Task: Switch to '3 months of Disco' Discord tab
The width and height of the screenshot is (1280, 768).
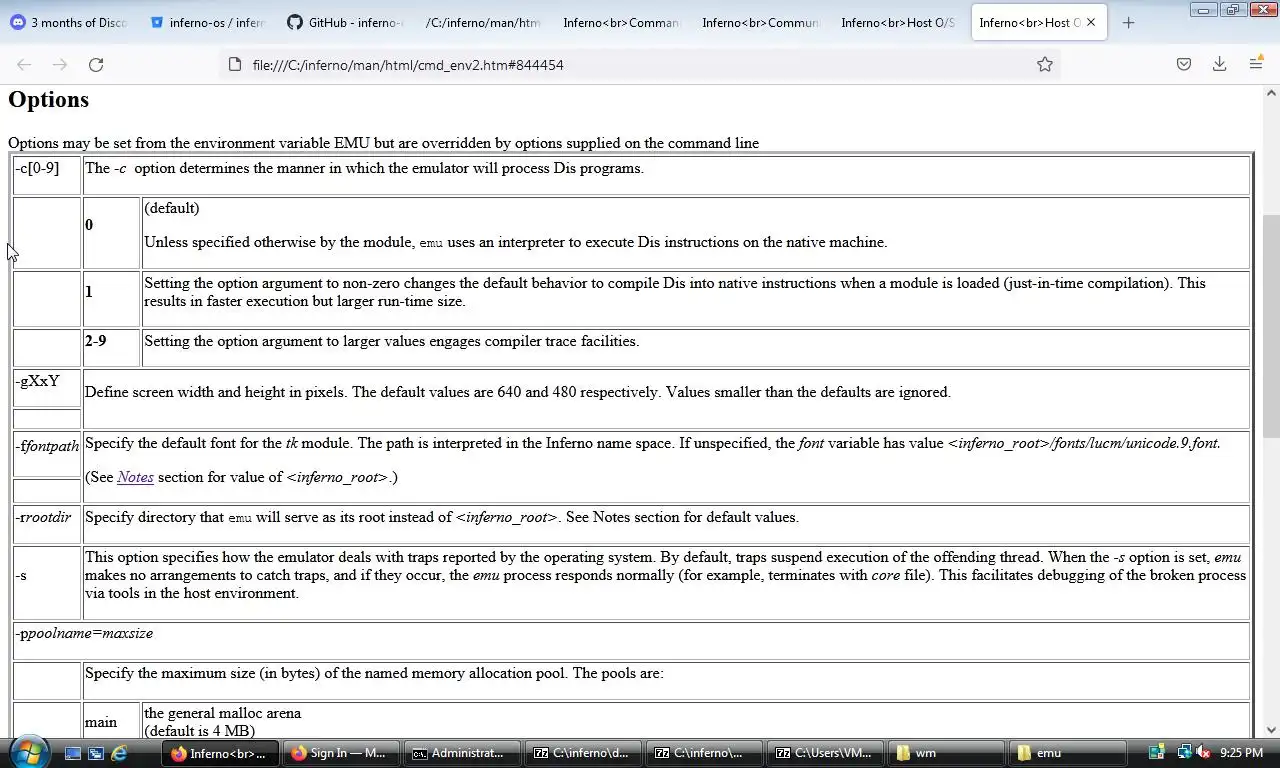Action: coord(69,22)
